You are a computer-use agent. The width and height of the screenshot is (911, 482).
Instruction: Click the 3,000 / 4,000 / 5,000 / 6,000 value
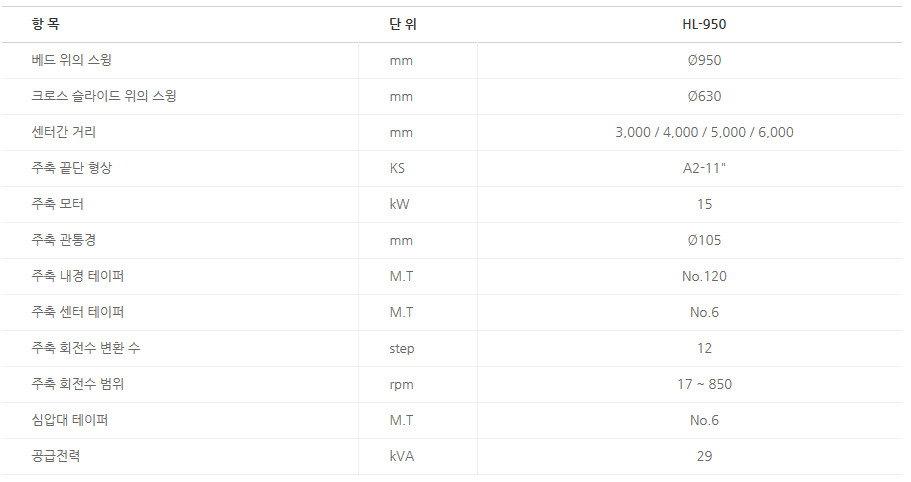point(704,132)
